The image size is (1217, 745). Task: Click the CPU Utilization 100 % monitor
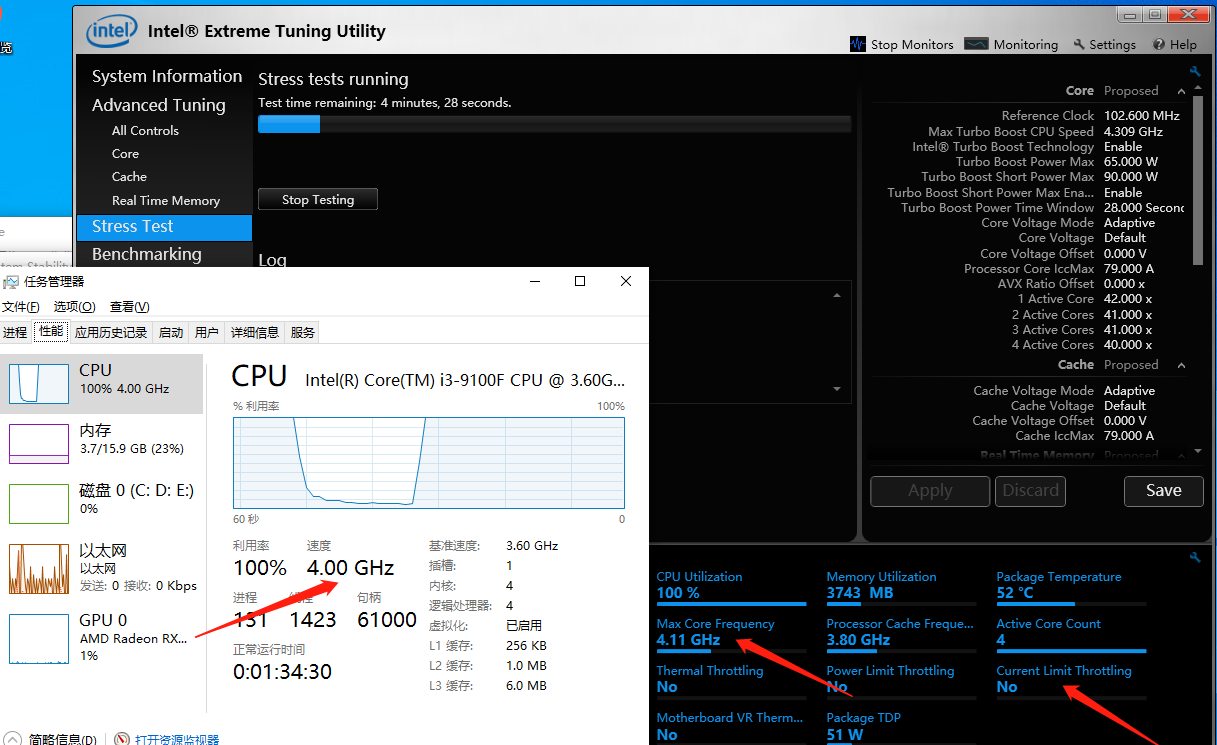[x=731, y=586]
